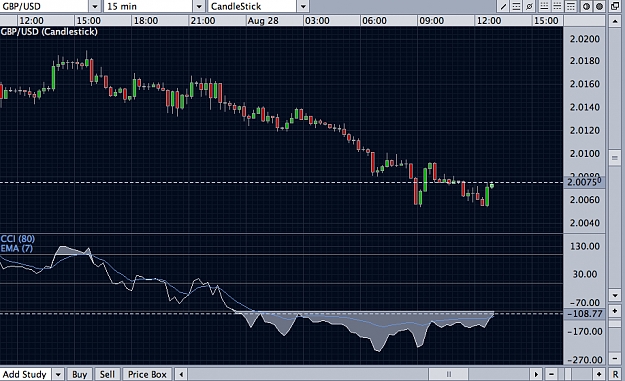This screenshot has height=381, width=625.
Task: Choose the dotted-top solid-bottom line style icon
Action: pyautogui.click(x=544, y=6)
